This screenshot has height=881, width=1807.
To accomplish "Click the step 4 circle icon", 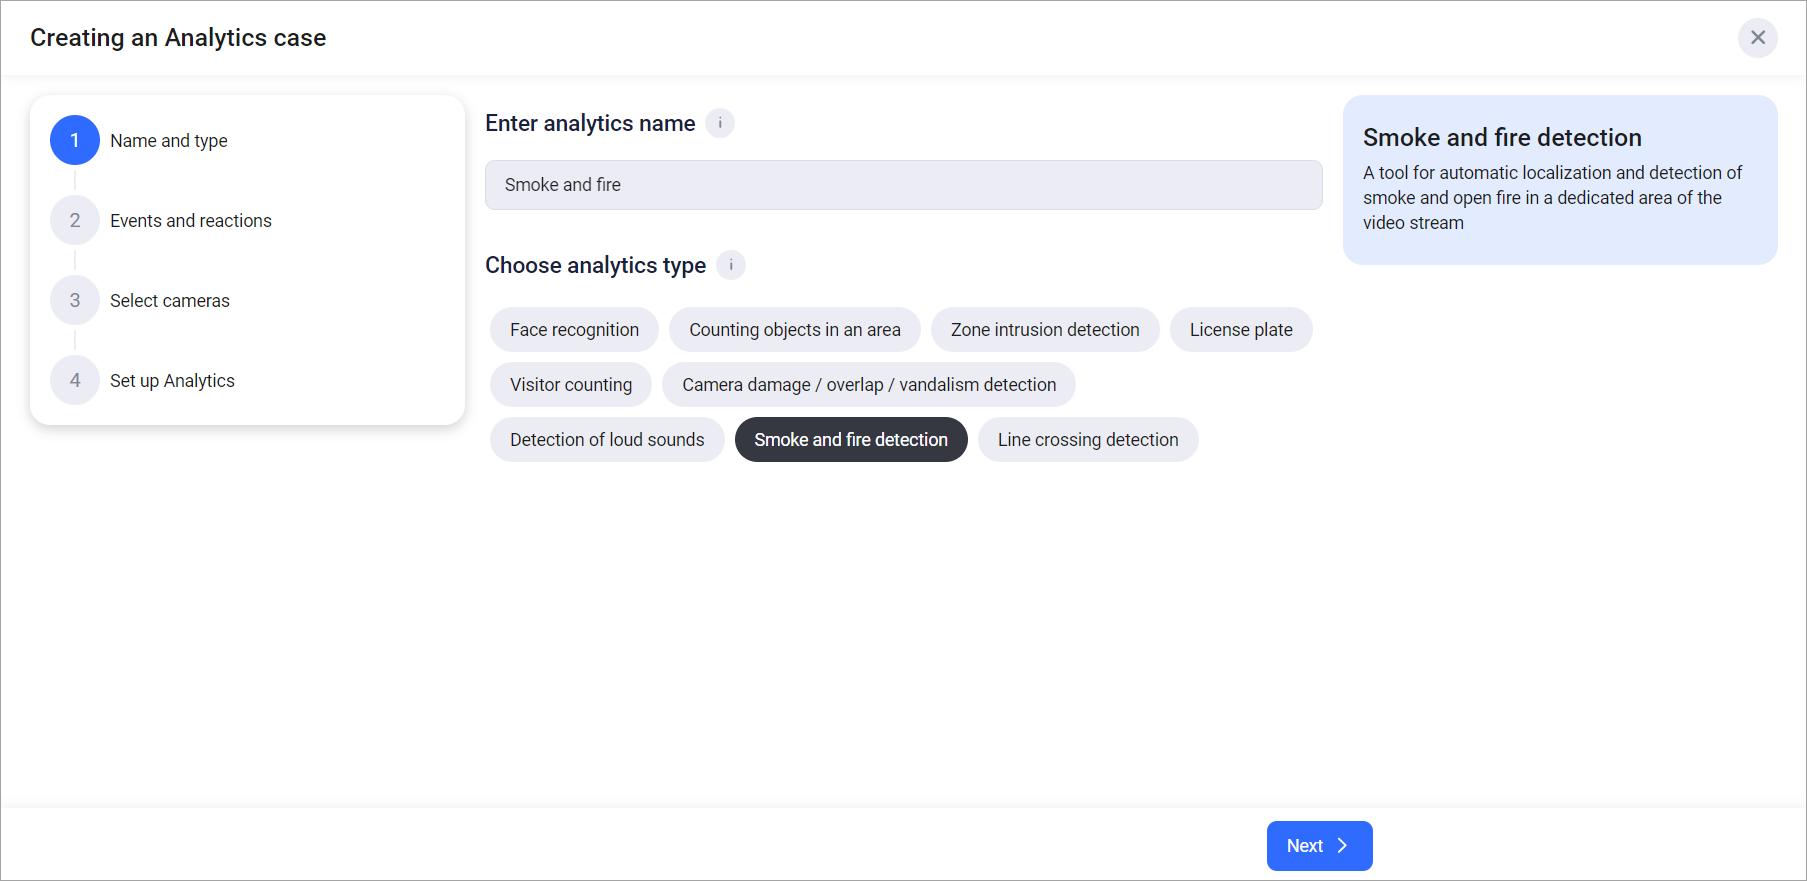I will point(75,380).
